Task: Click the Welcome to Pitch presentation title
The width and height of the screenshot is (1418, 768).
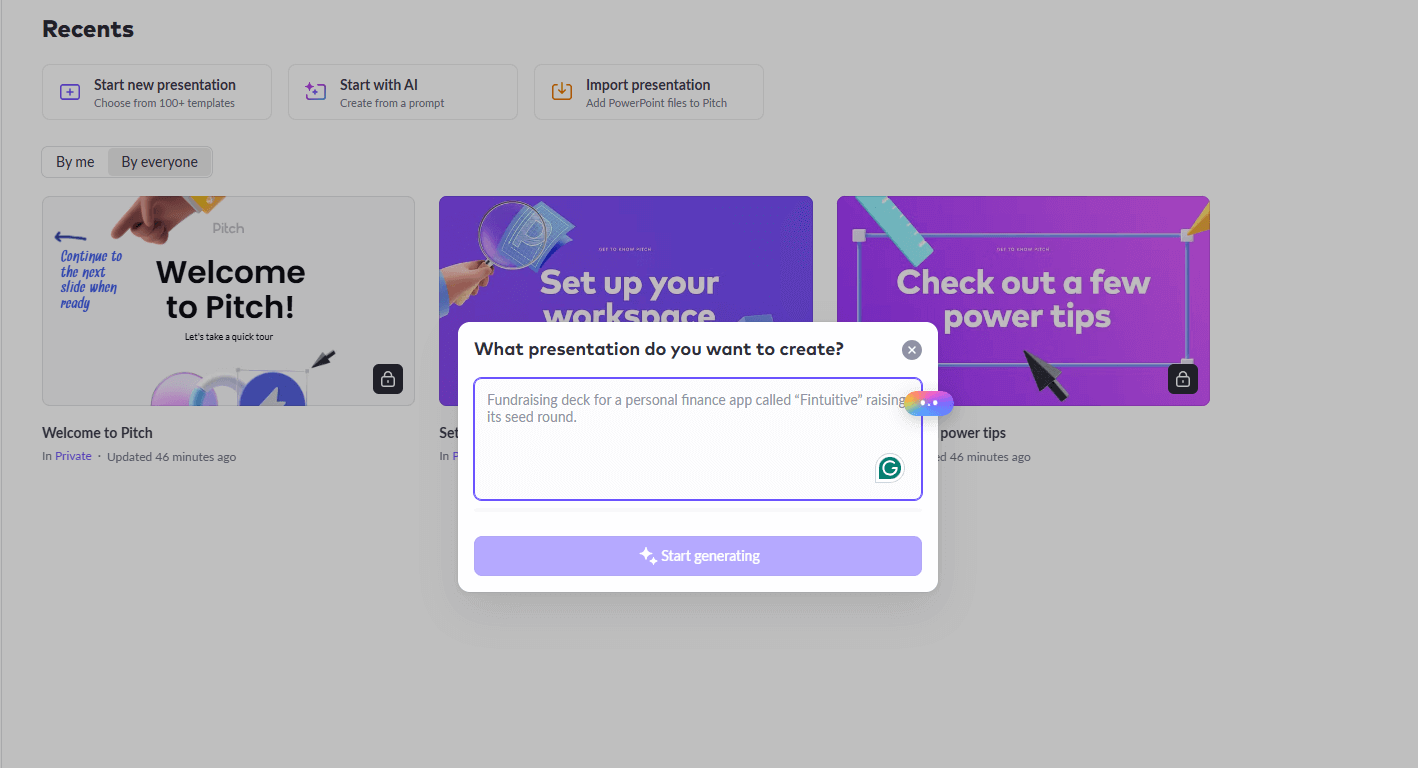Action: [x=97, y=433]
